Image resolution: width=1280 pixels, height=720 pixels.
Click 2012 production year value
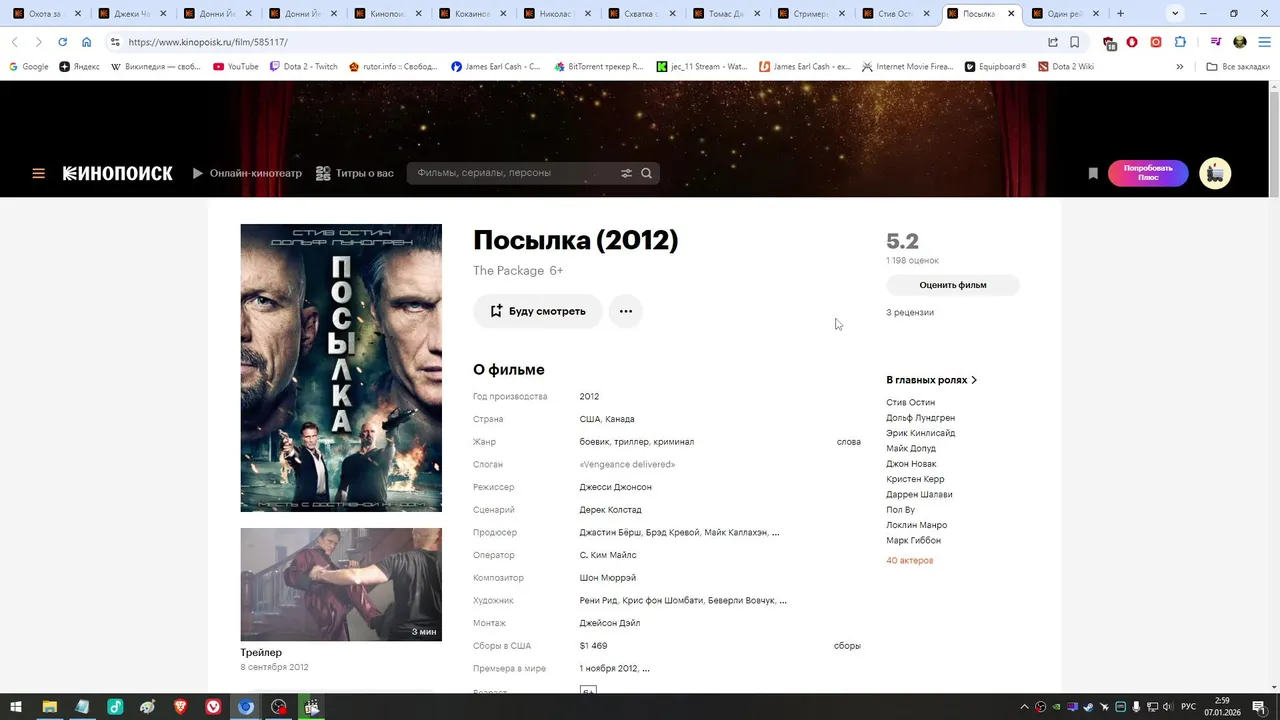(589, 396)
